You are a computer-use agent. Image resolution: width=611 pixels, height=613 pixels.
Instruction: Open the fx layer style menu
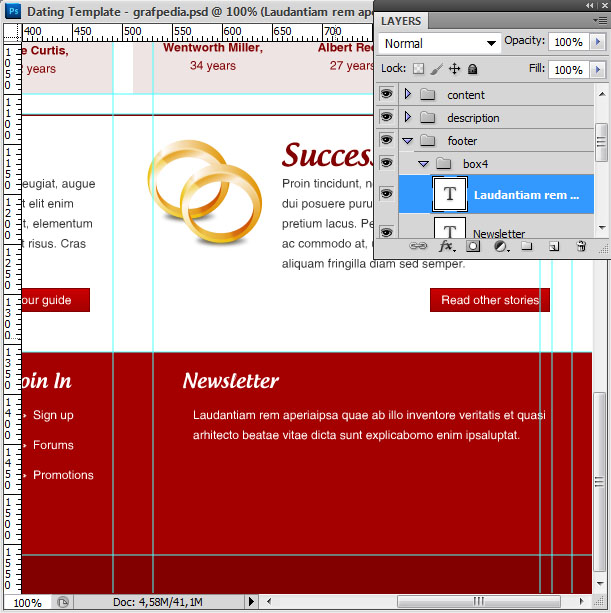pyautogui.click(x=446, y=246)
